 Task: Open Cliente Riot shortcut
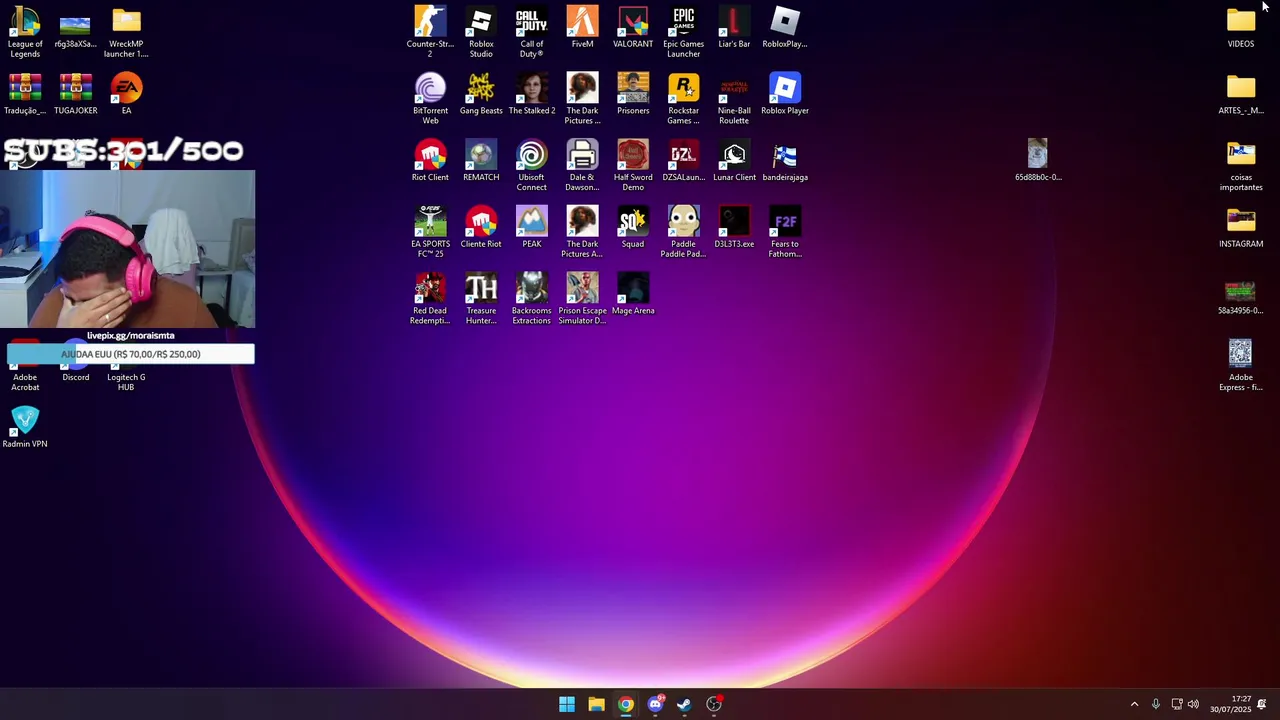tap(481, 227)
